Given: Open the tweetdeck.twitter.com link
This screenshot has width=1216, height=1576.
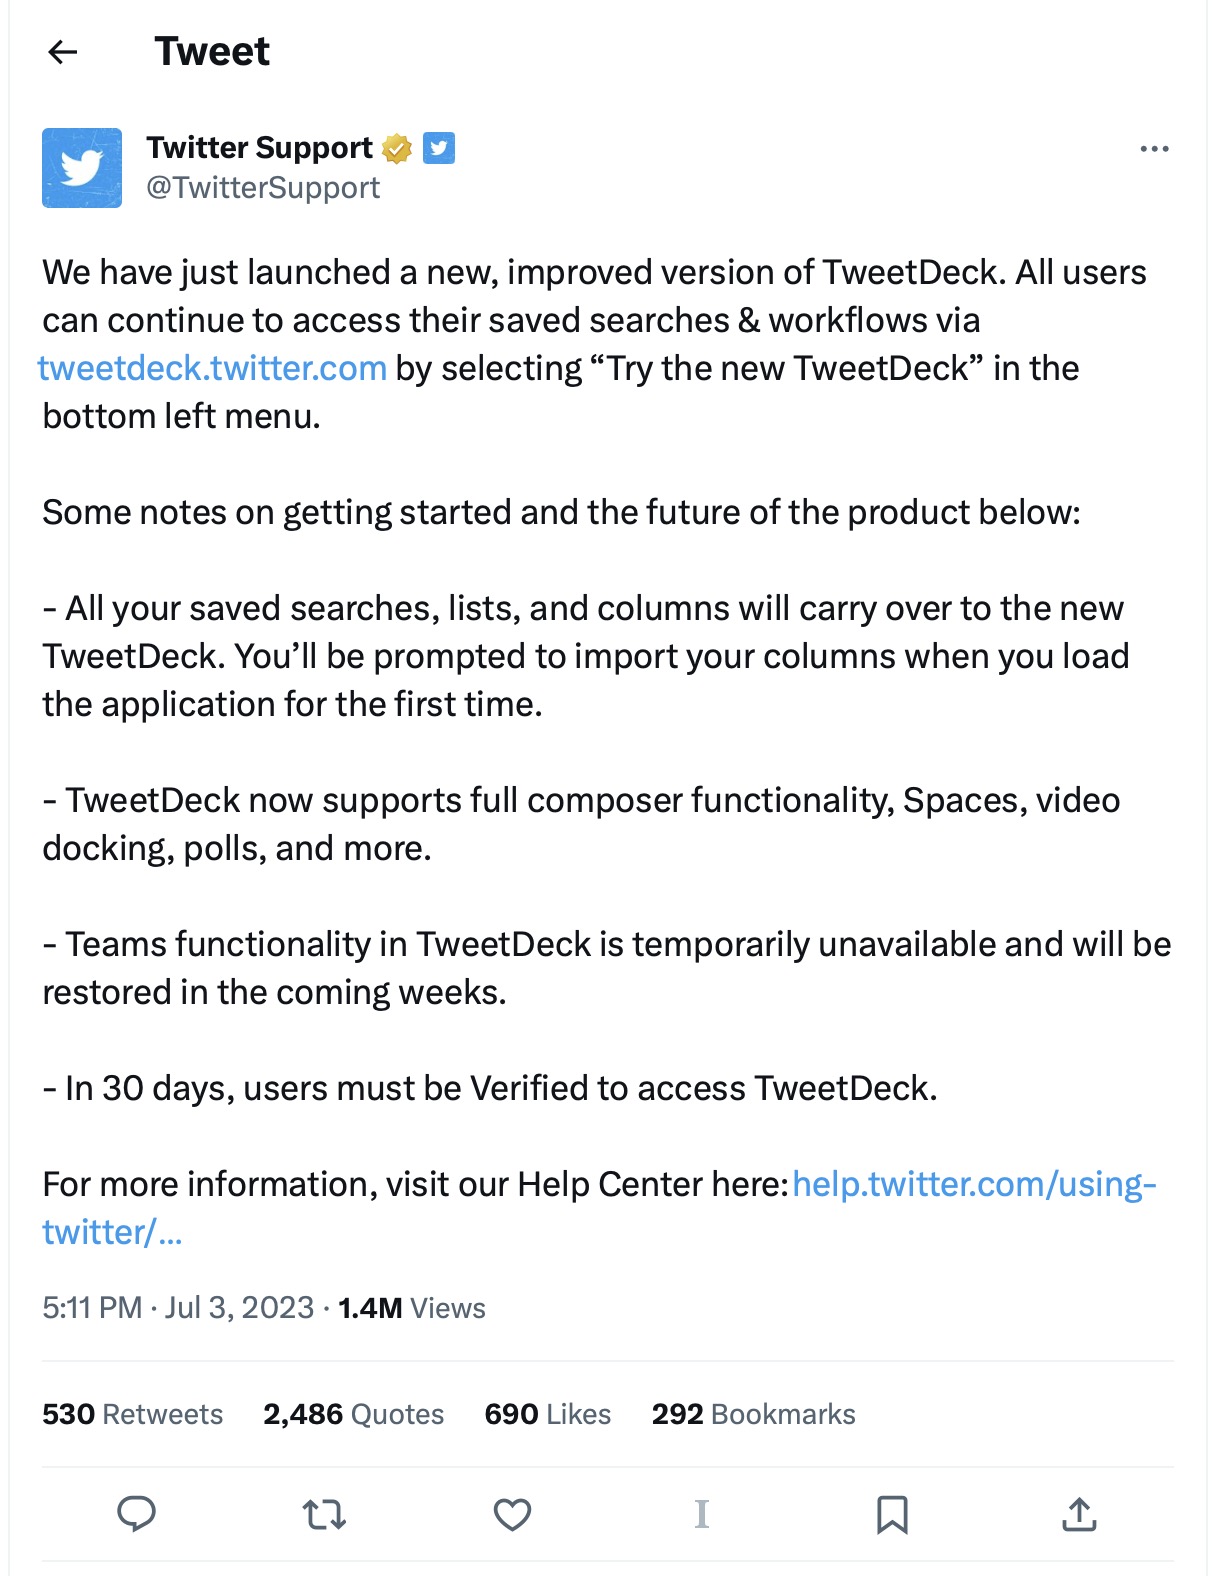Looking at the screenshot, I should click(212, 368).
